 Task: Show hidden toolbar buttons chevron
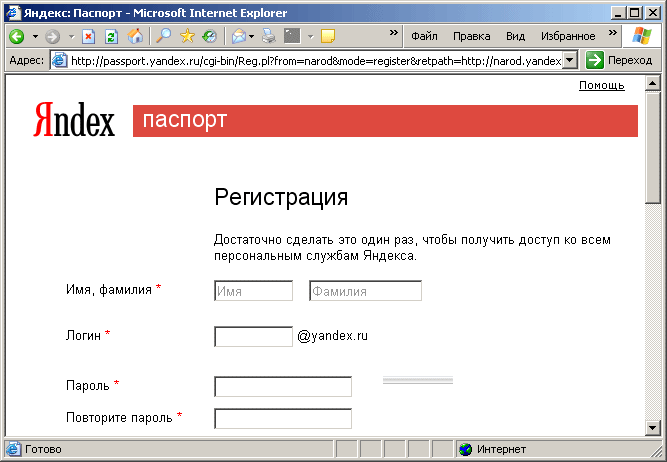pyautogui.click(x=394, y=33)
